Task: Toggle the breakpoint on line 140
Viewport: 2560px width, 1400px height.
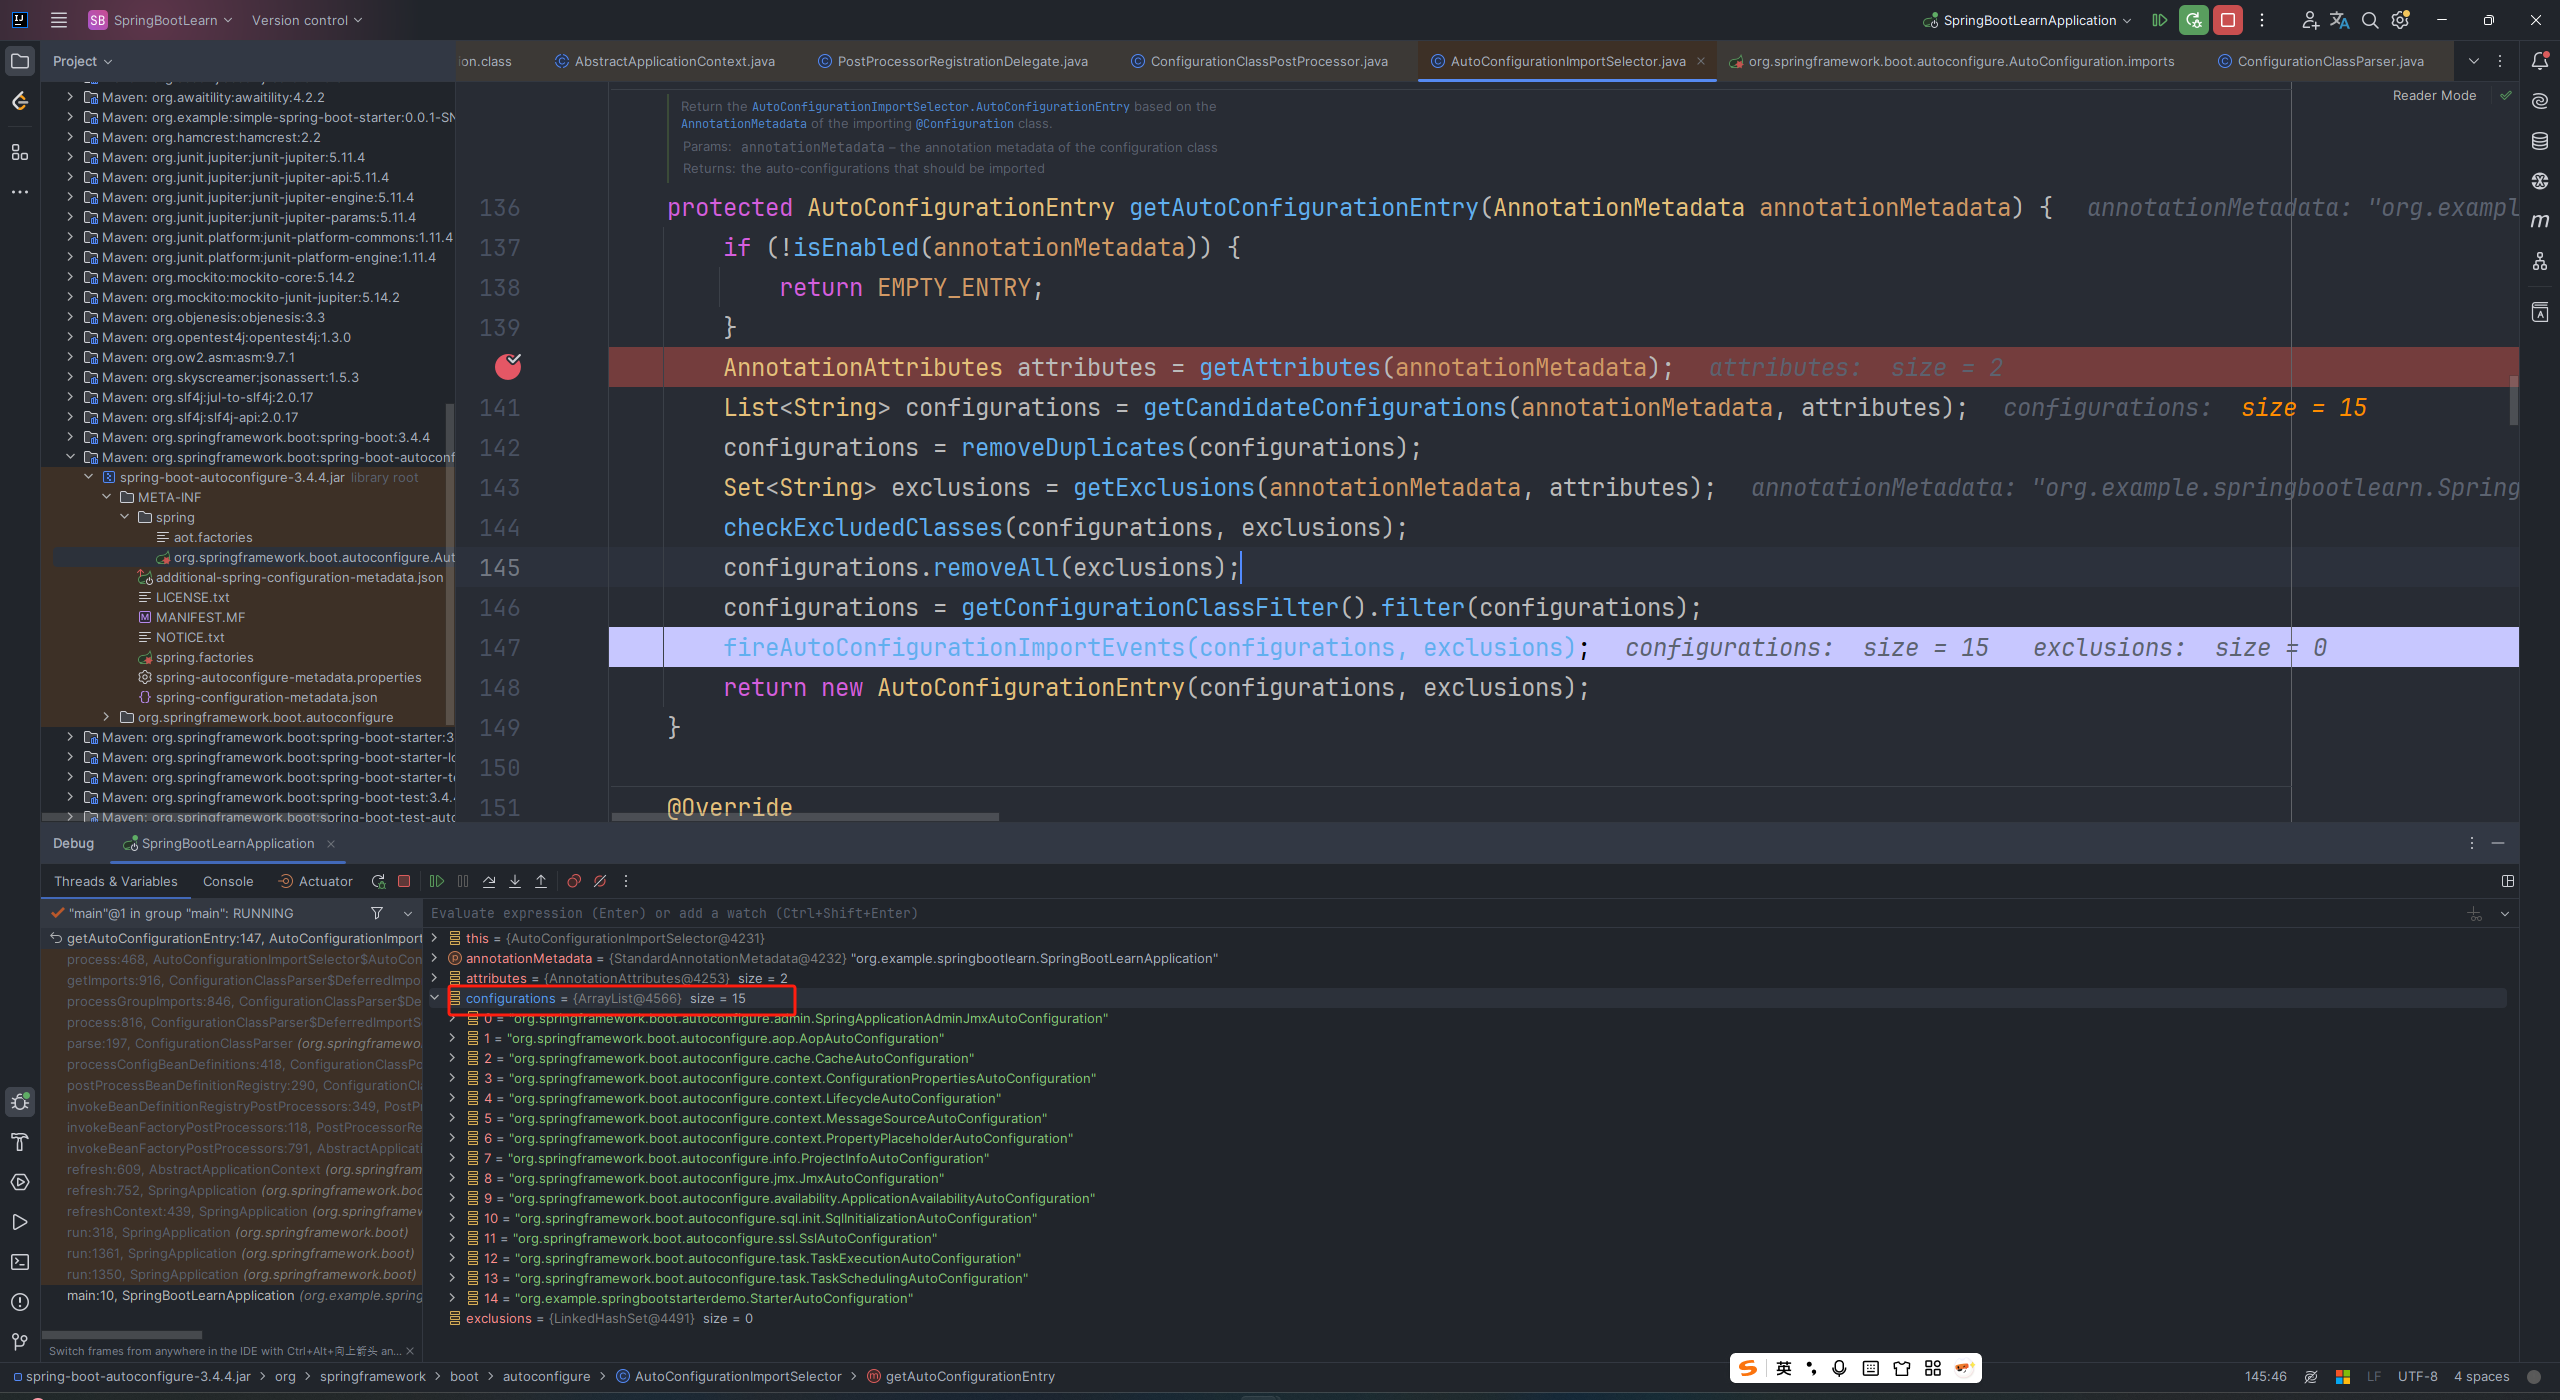Action: tap(508, 367)
